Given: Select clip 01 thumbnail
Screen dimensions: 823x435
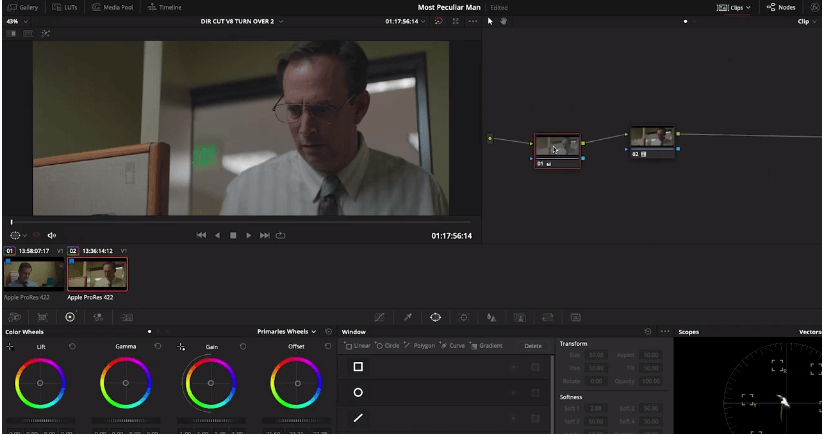Looking at the screenshot, I should (34, 274).
